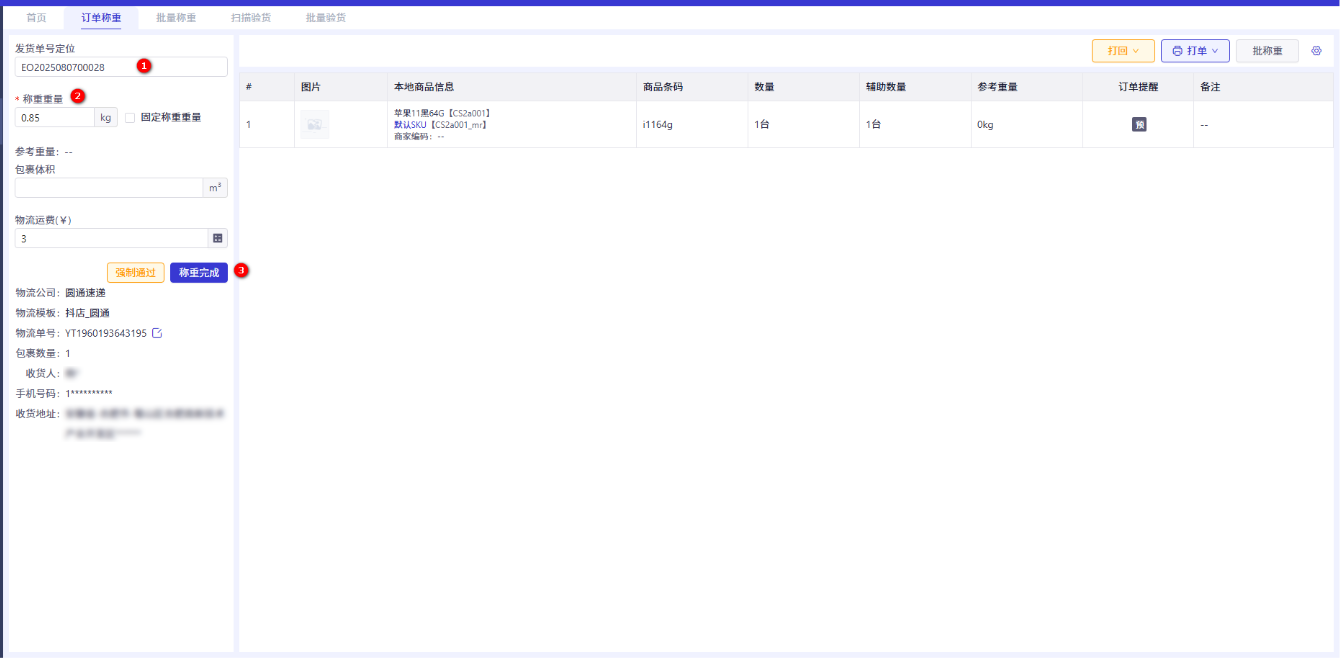
Task: Switch to the 批量称重 tab
Action: [x=176, y=18]
